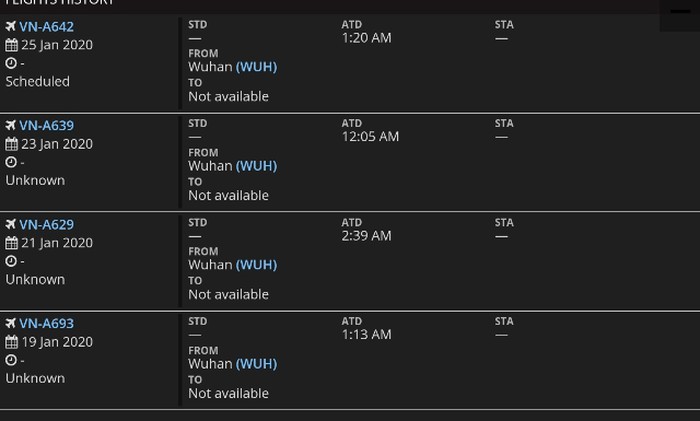
Task: Click the airplane icon beside VN-A642
Action: (x=11, y=26)
